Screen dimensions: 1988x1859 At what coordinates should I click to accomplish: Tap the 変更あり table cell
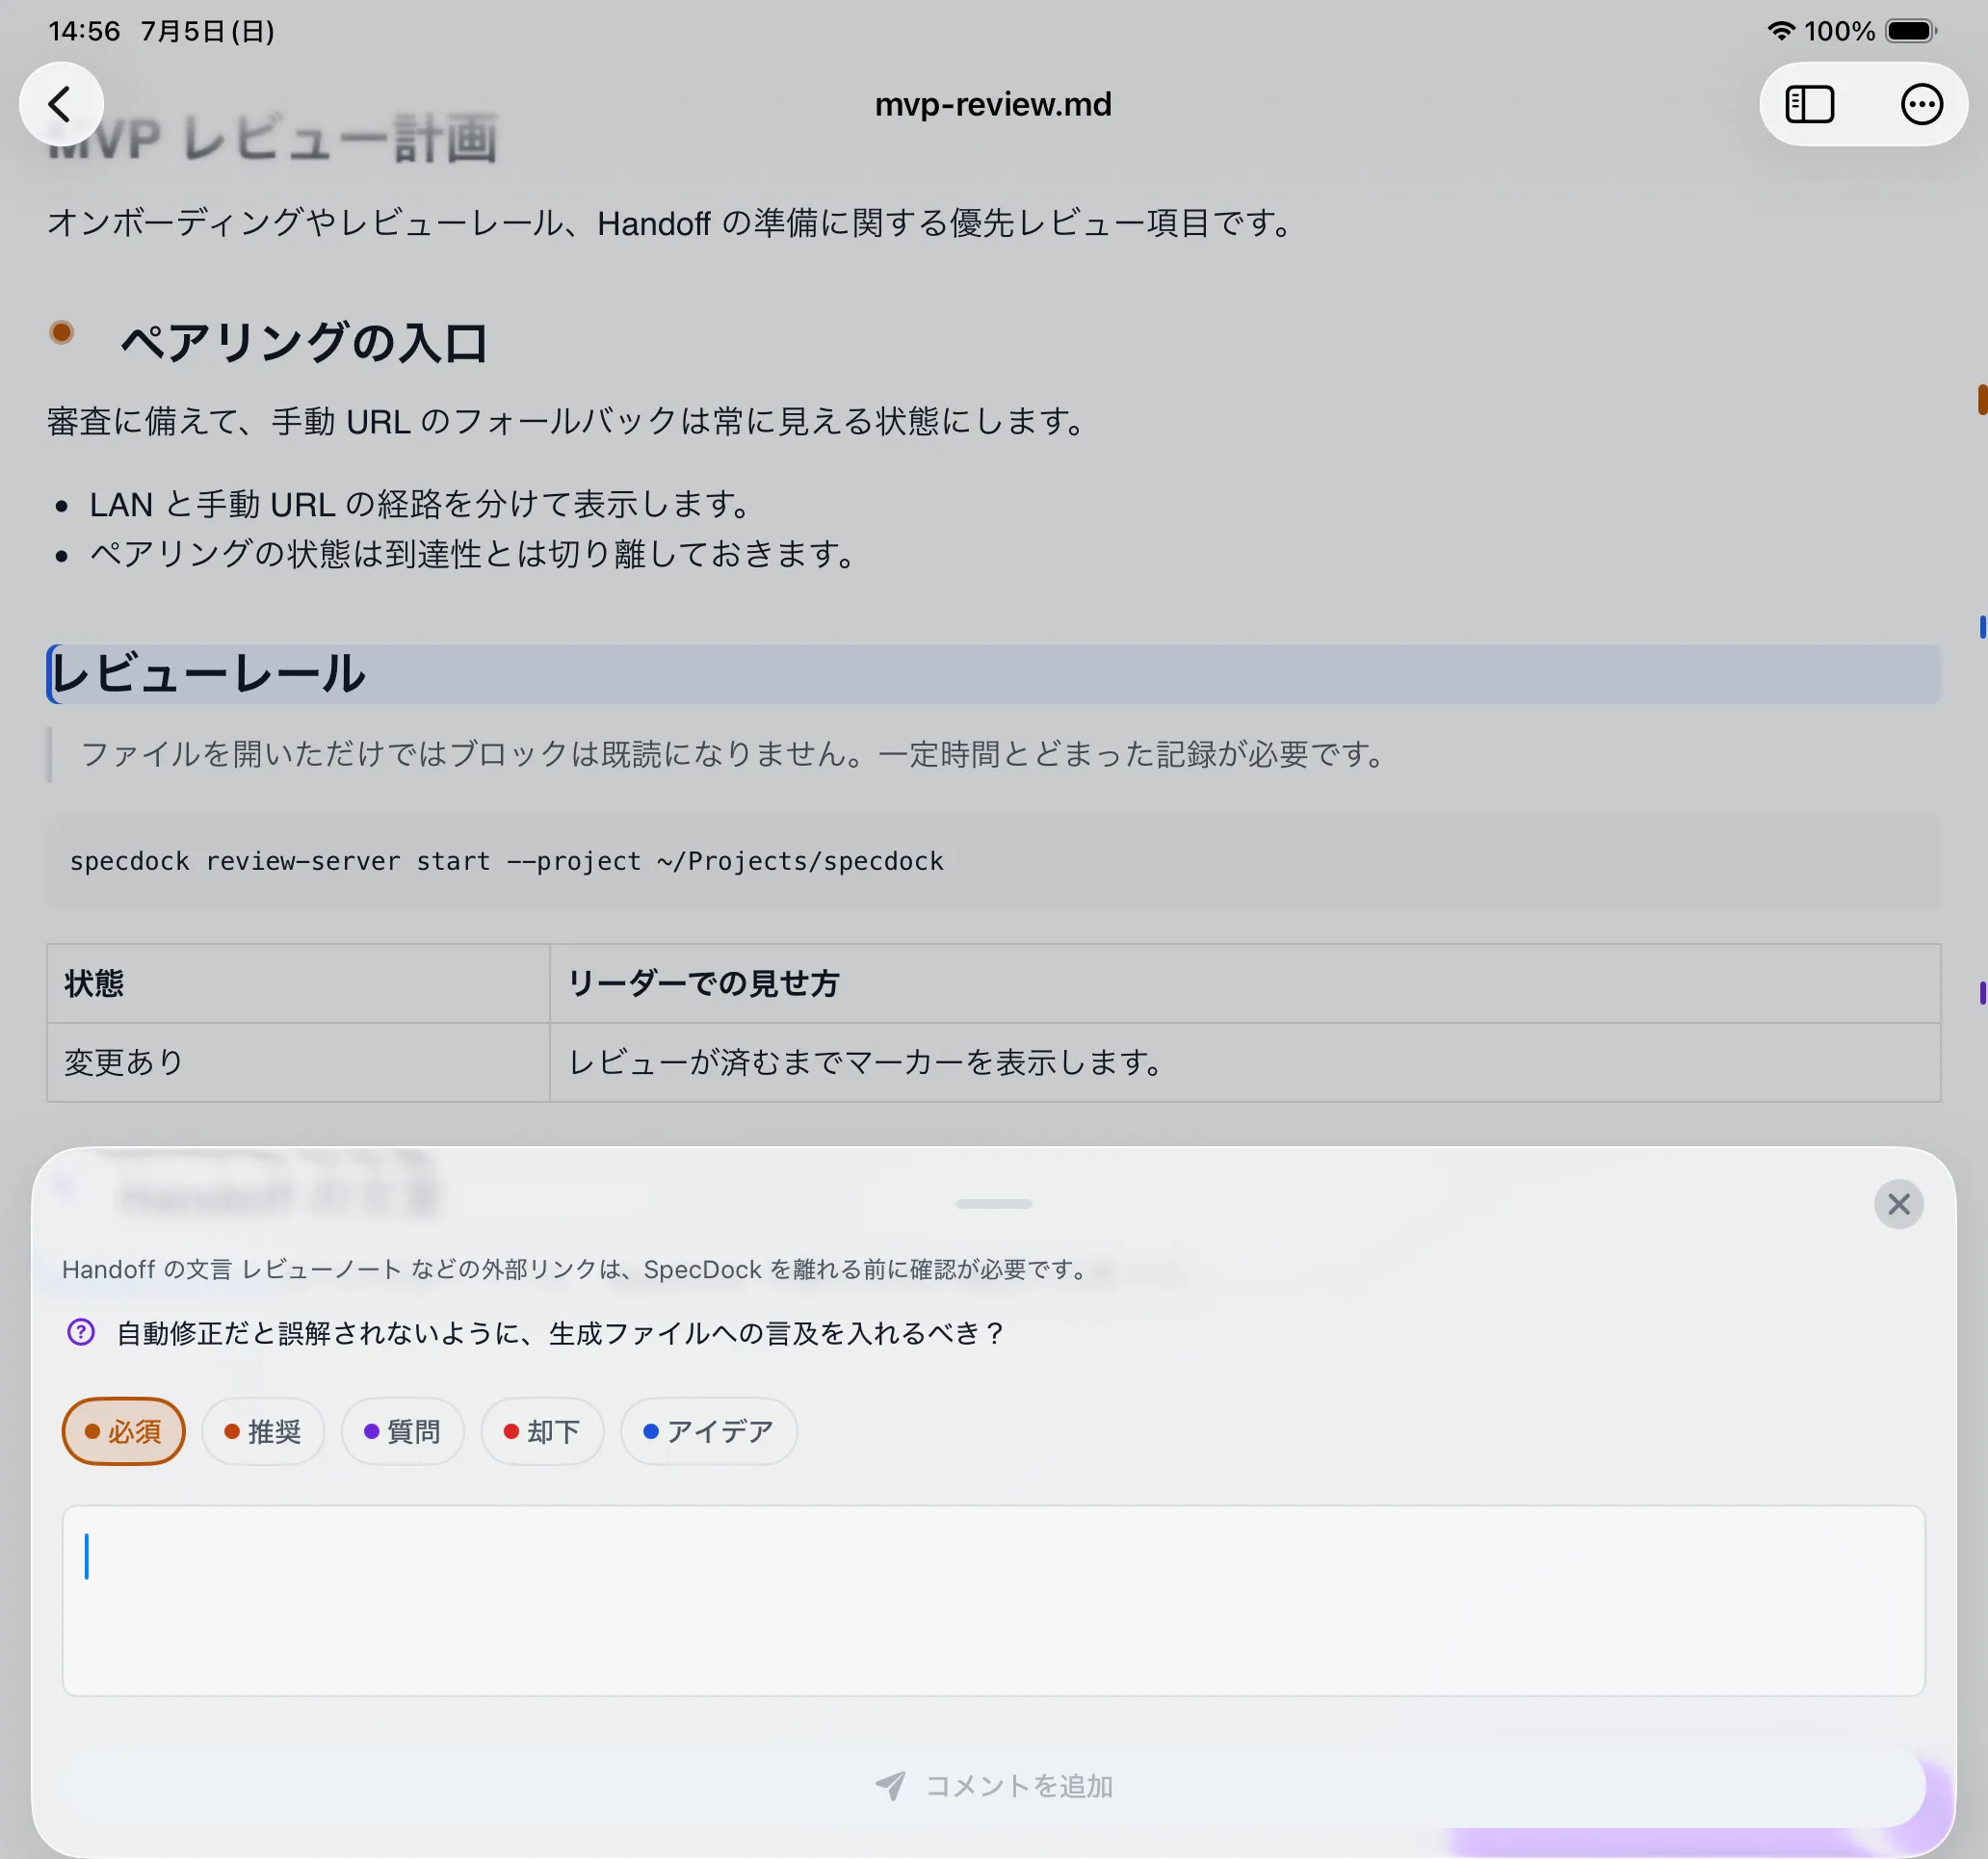(x=298, y=1062)
